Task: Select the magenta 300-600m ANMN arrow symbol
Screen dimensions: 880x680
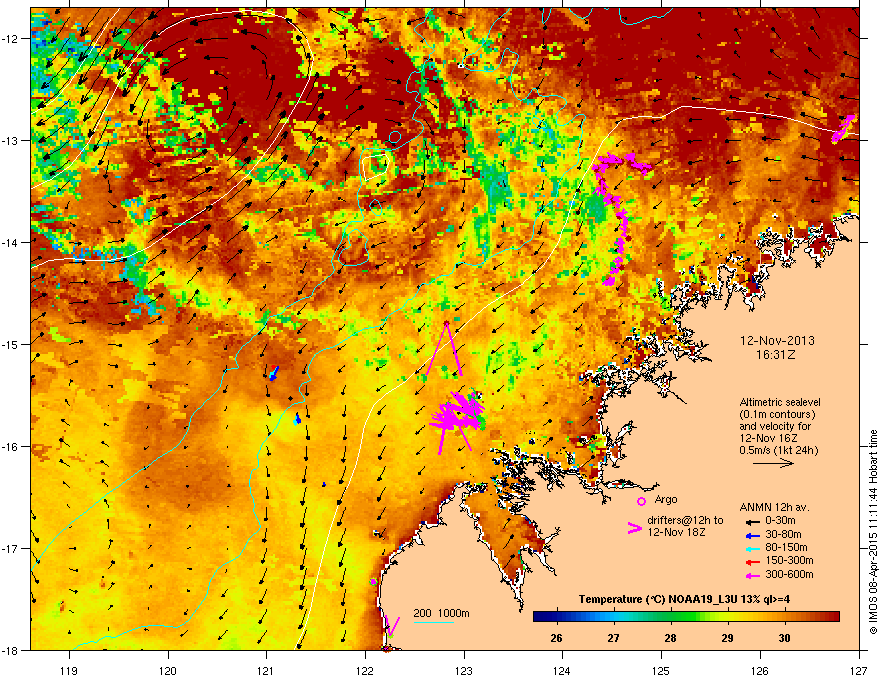Action: click(x=752, y=576)
